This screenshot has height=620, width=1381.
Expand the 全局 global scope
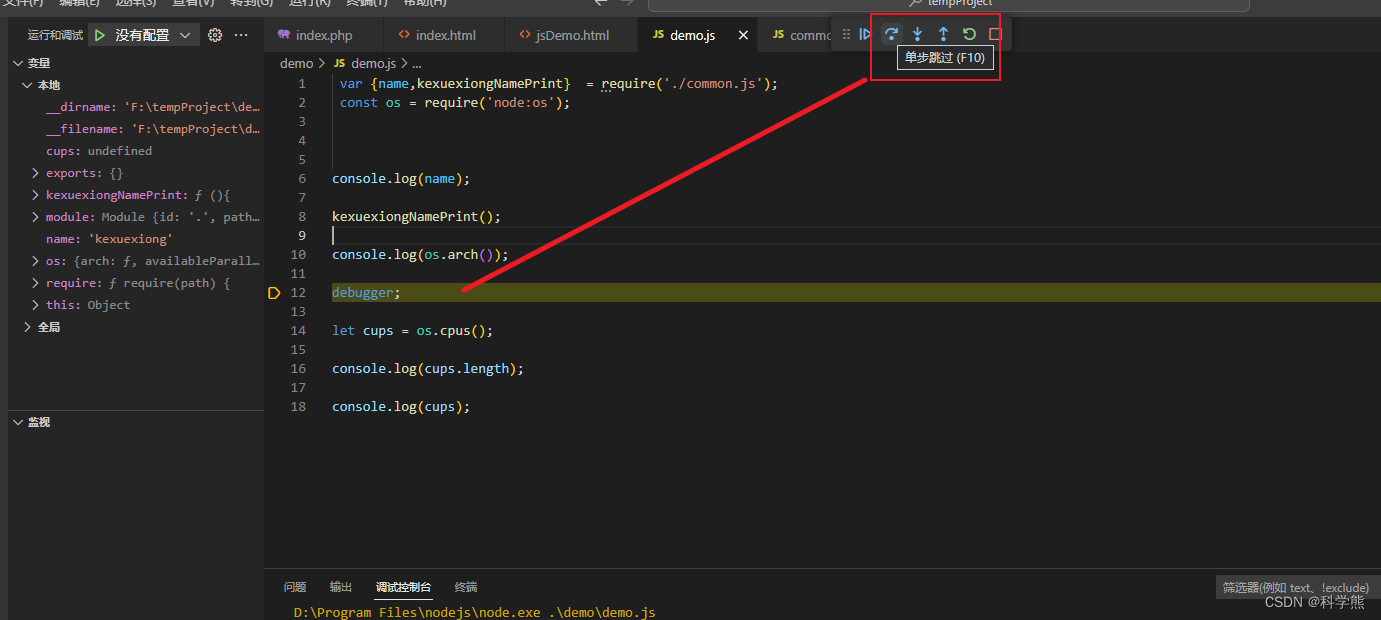click(x=27, y=327)
